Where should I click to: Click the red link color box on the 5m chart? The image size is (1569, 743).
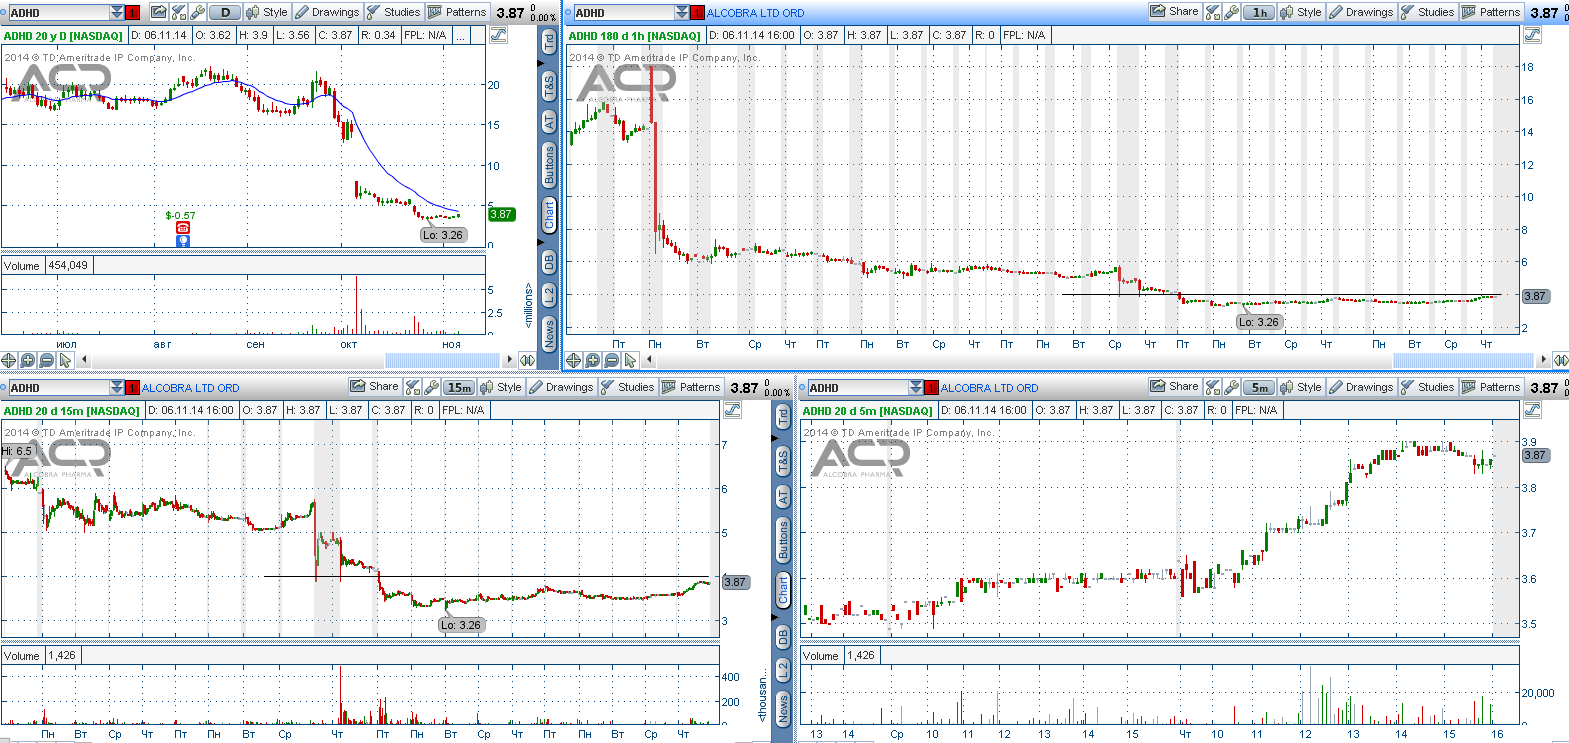[931, 388]
